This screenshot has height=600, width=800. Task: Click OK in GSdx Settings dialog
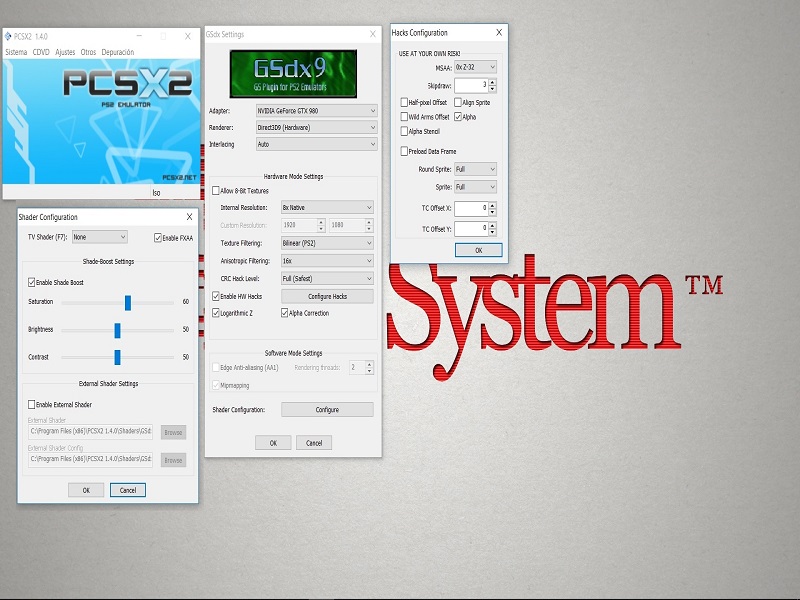click(x=273, y=443)
